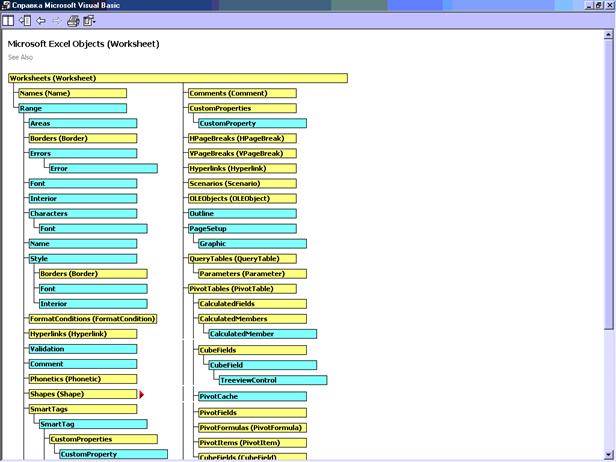Click Phonetics (Phonetic) box
Image resolution: width=616 pixels, height=462 pixels.
[83, 379]
